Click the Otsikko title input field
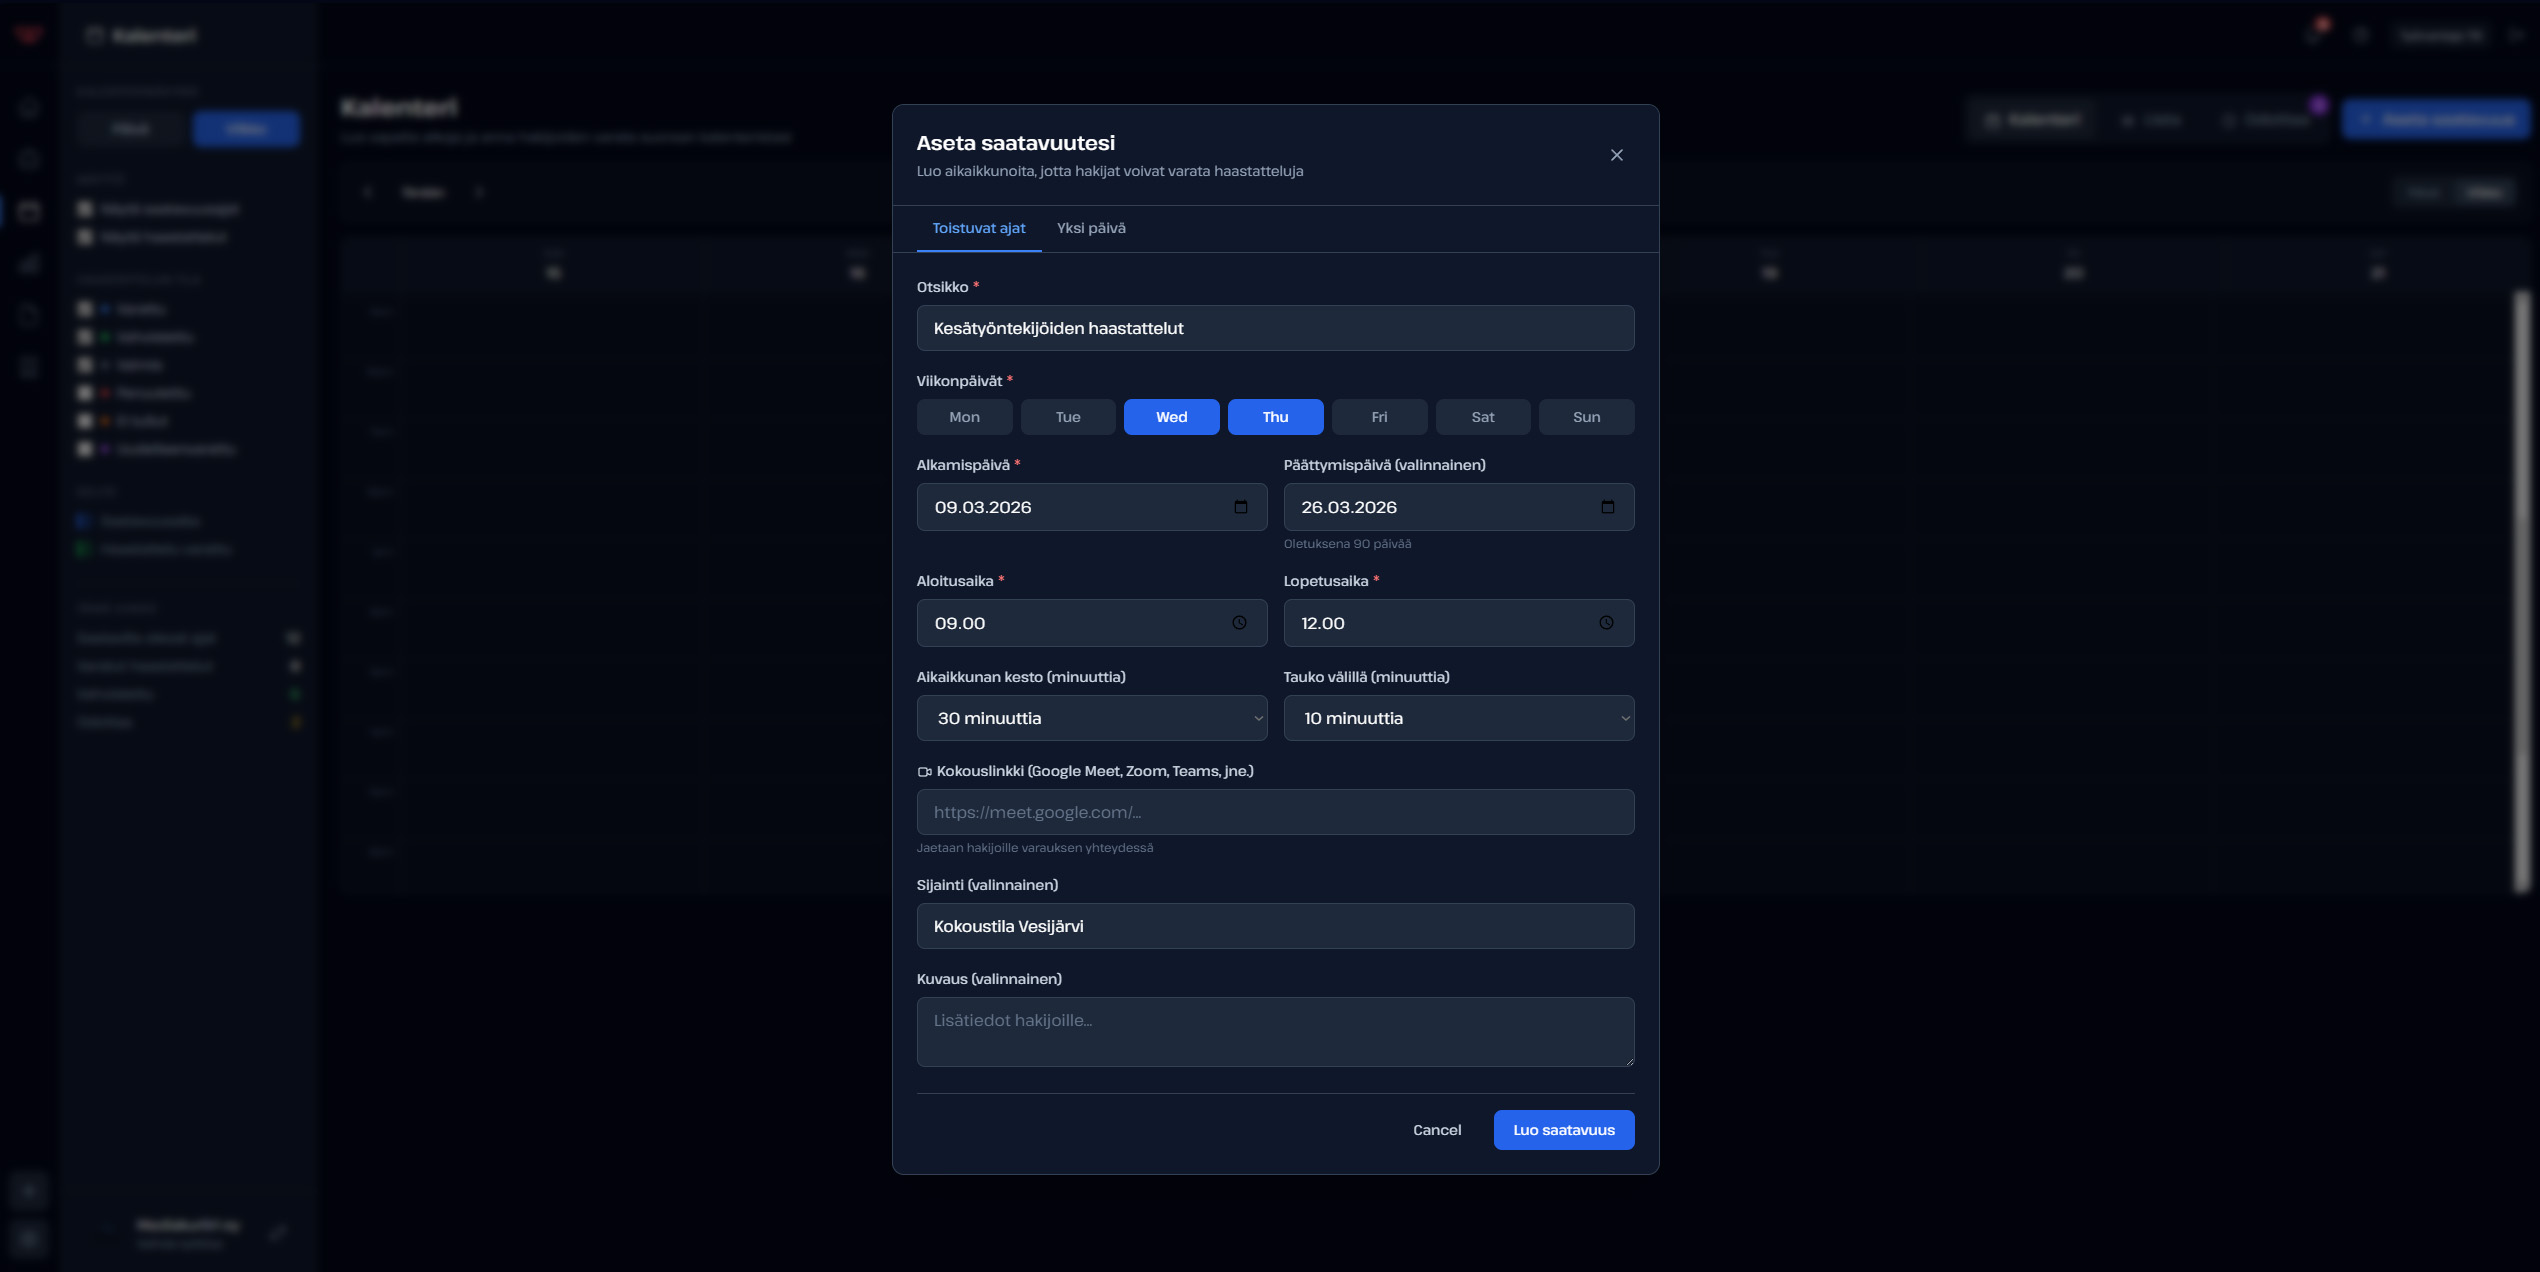Viewport: 2540px width, 1272px height. click(x=1275, y=328)
